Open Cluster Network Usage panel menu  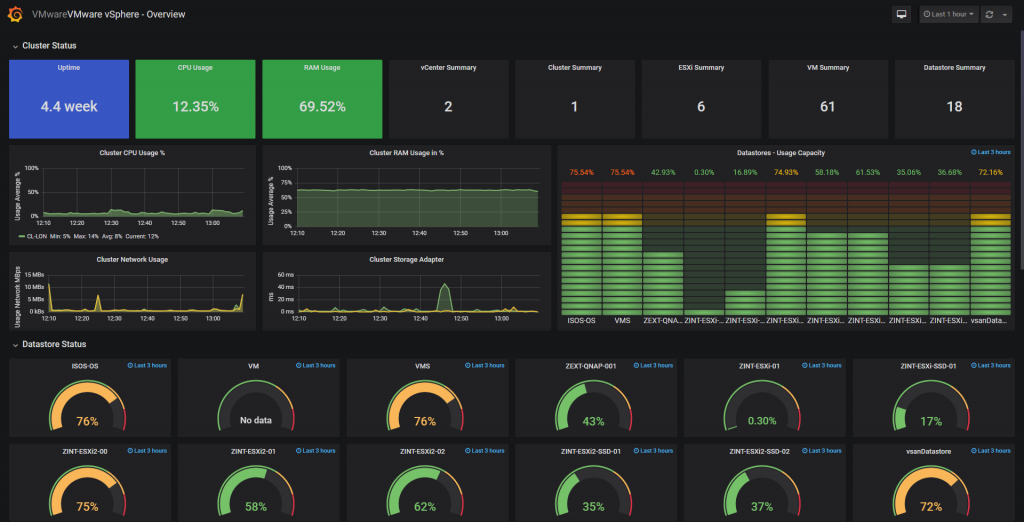132,259
